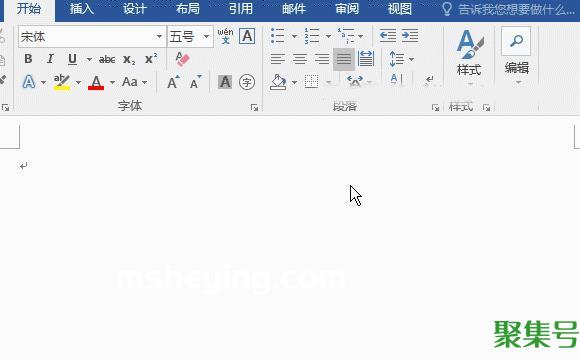Toggle superscript formatting
The width and height of the screenshot is (580, 360).
(151, 59)
